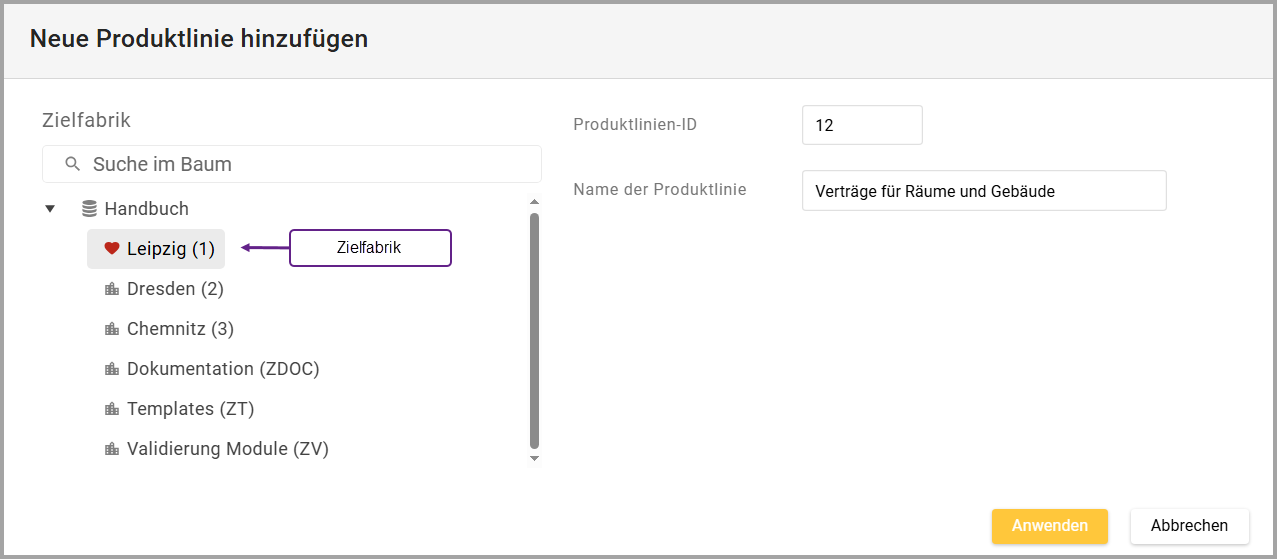Cancel with the Abbrechen button
Image resolution: width=1277 pixels, height=559 pixels.
click(x=1189, y=526)
